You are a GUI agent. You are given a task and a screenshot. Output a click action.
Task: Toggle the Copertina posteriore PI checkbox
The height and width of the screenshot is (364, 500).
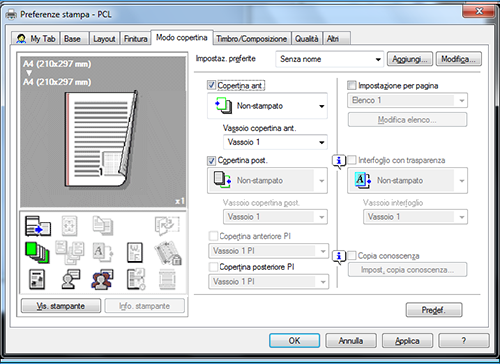click(x=213, y=267)
